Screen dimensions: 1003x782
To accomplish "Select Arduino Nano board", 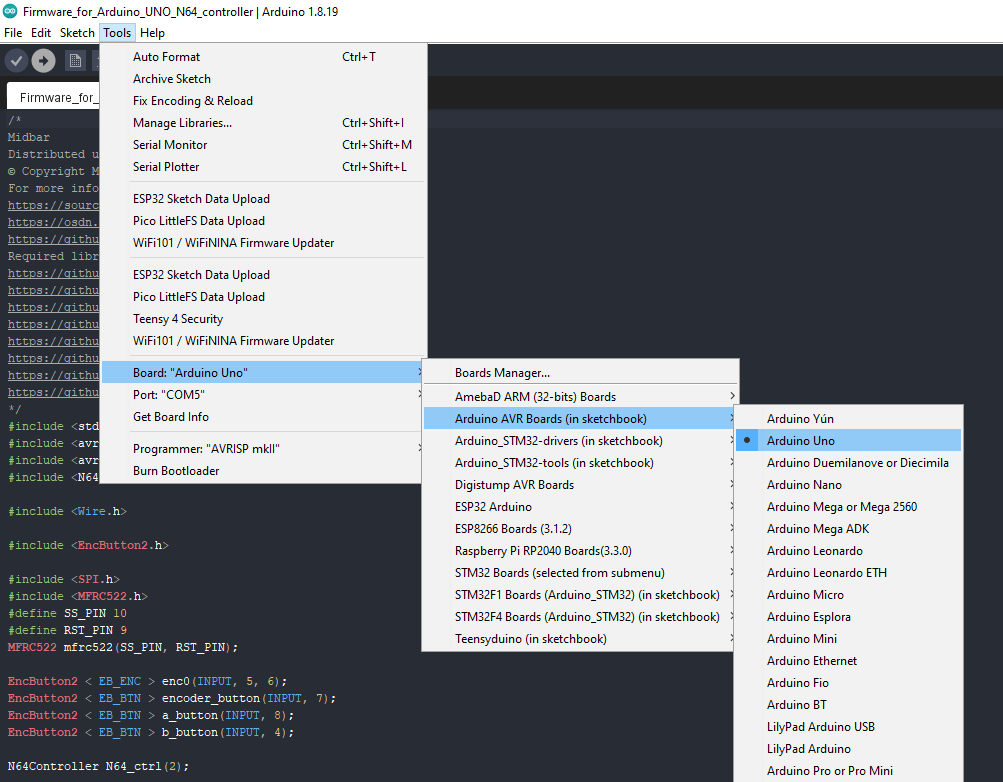I will (848, 485).
